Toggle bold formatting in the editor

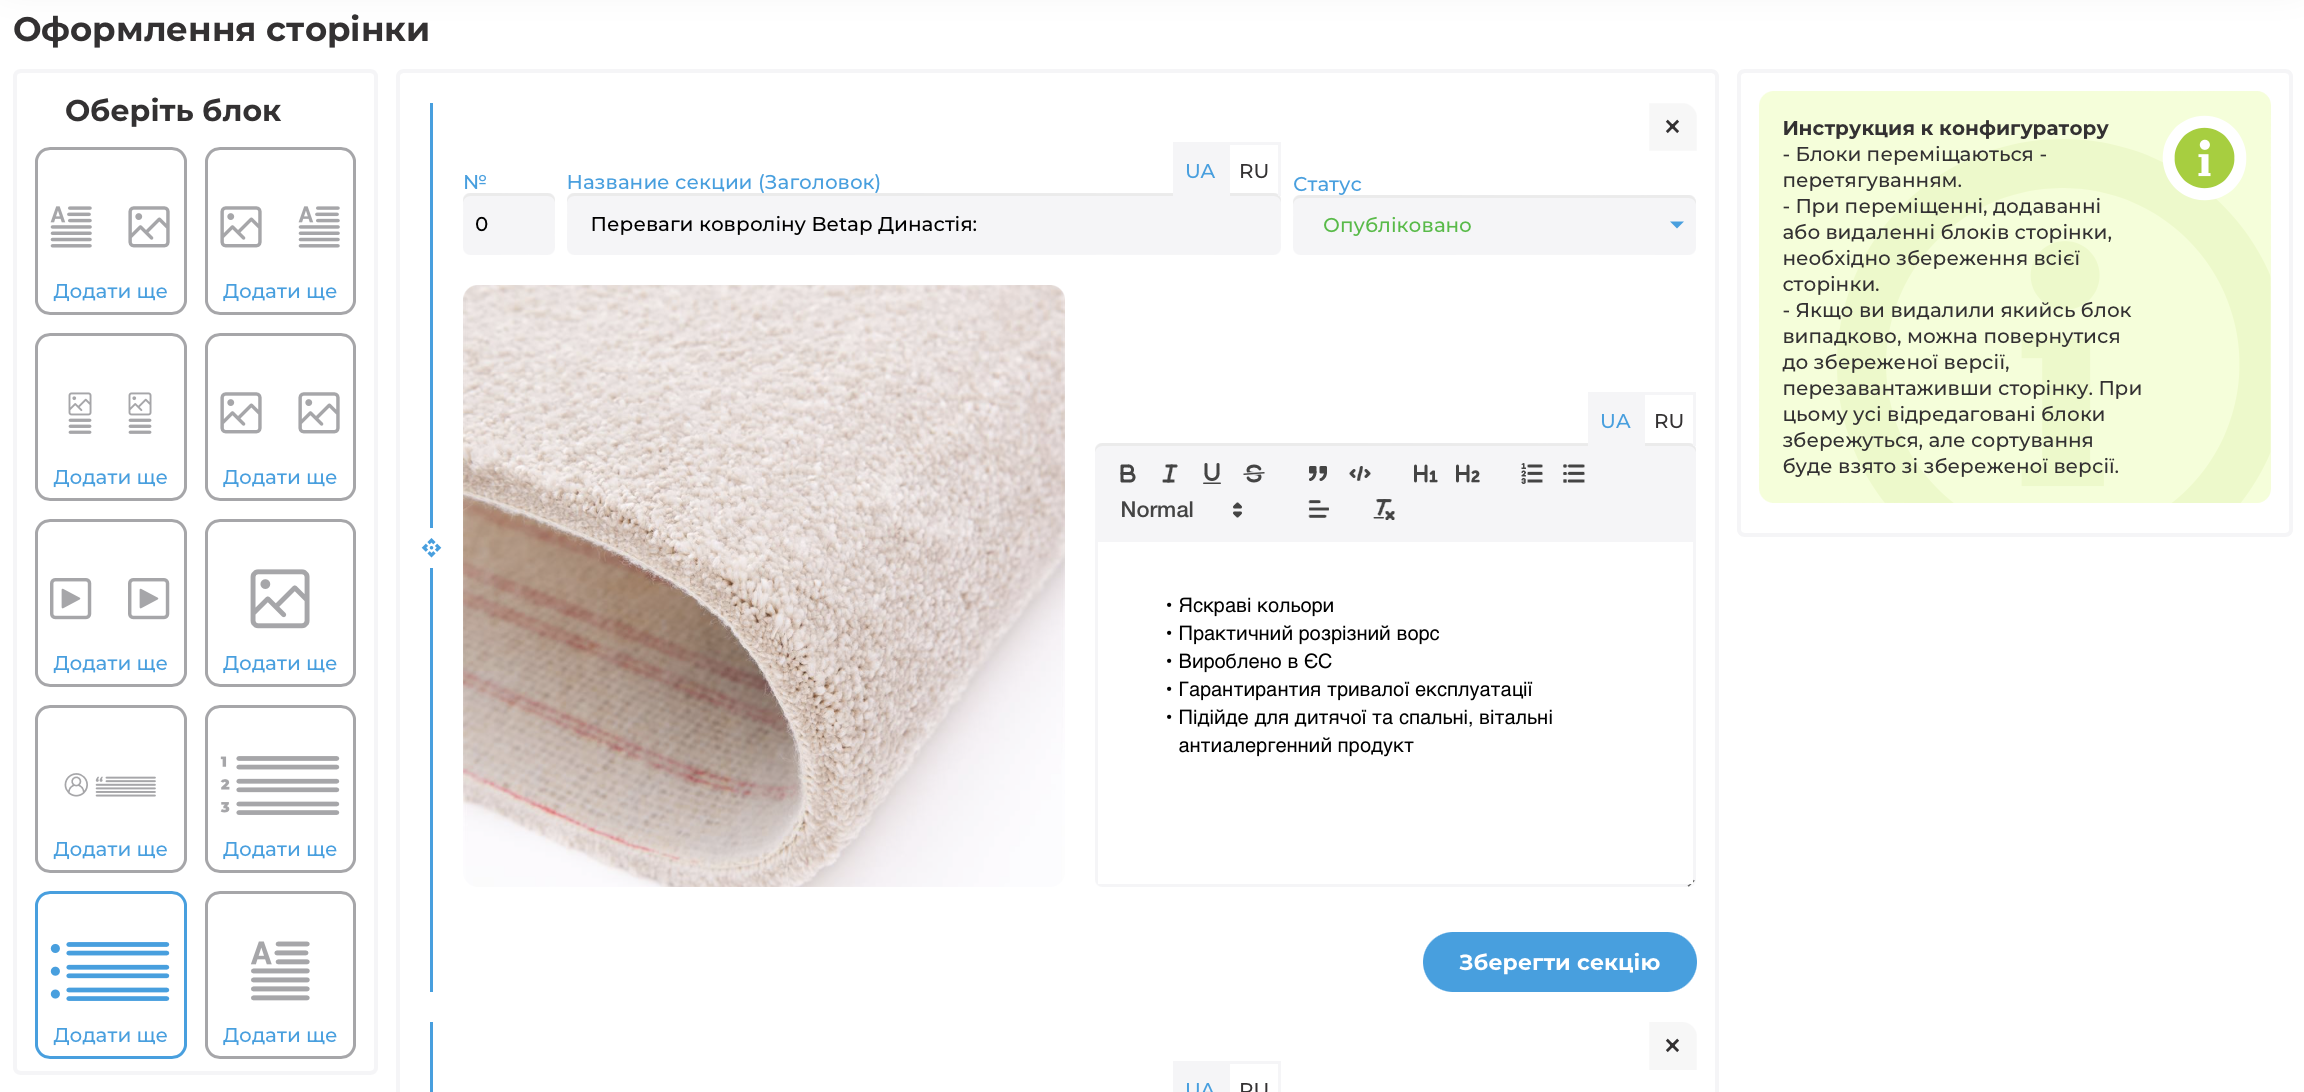click(x=1127, y=473)
